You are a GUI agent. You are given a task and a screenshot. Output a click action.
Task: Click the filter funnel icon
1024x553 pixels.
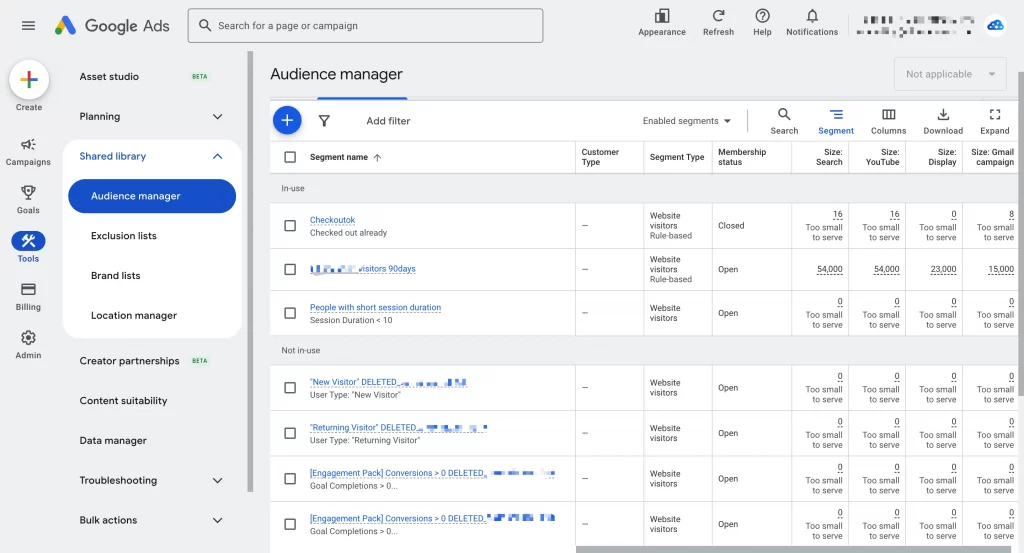coord(324,121)
